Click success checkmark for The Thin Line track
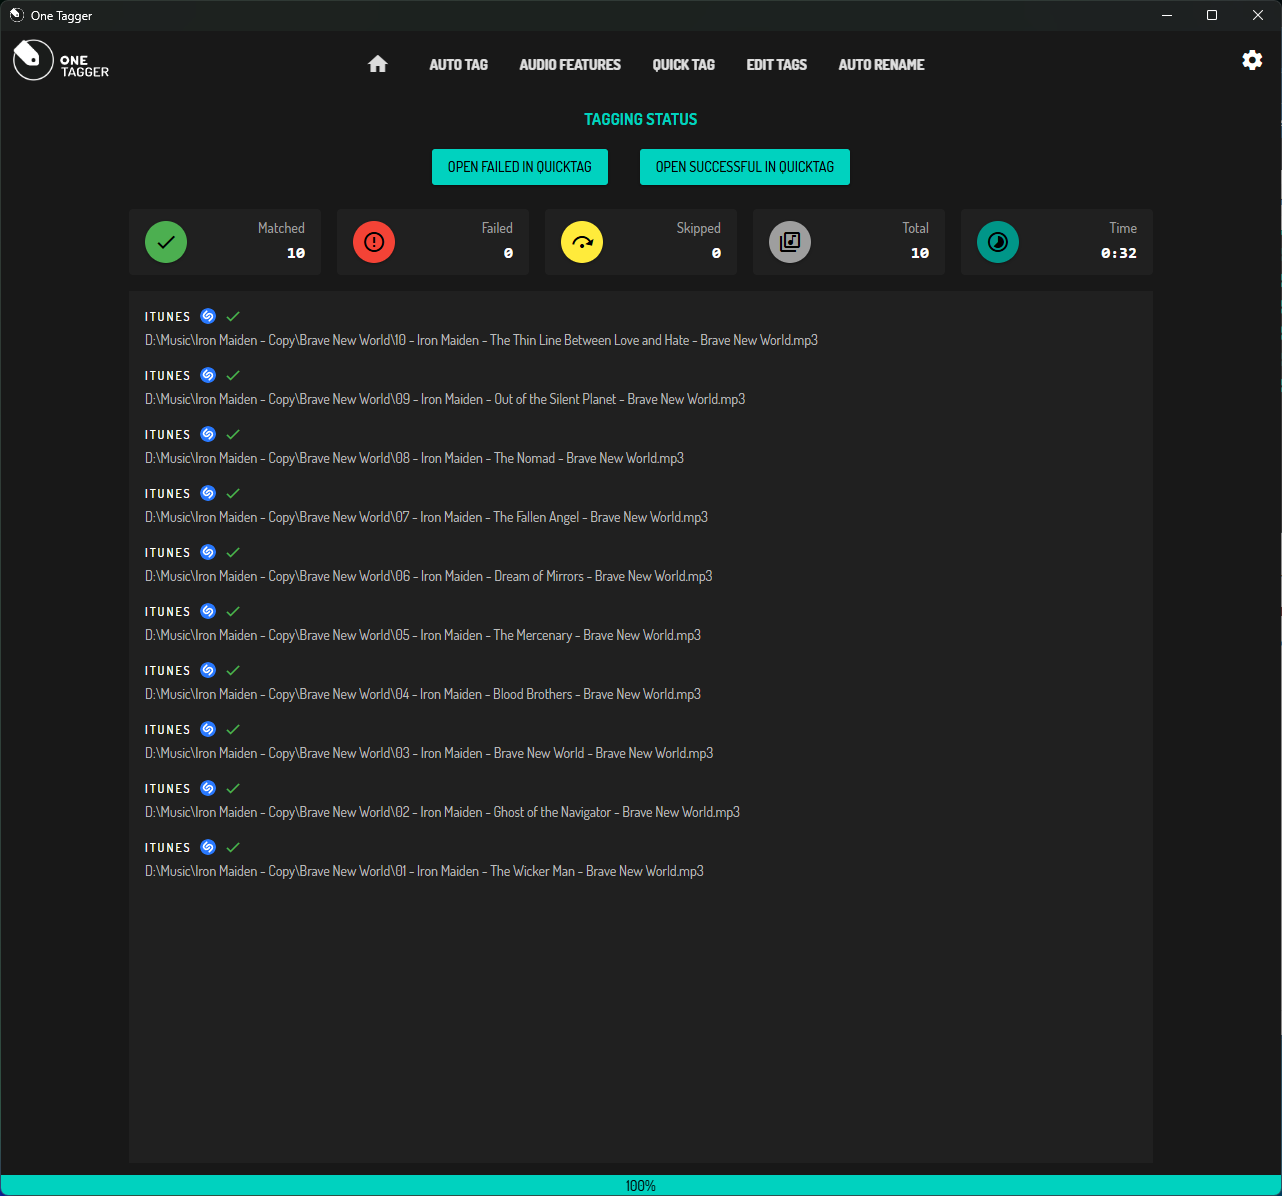The height and width of the screenshot is (1196, 1282). tap(233, 316)
